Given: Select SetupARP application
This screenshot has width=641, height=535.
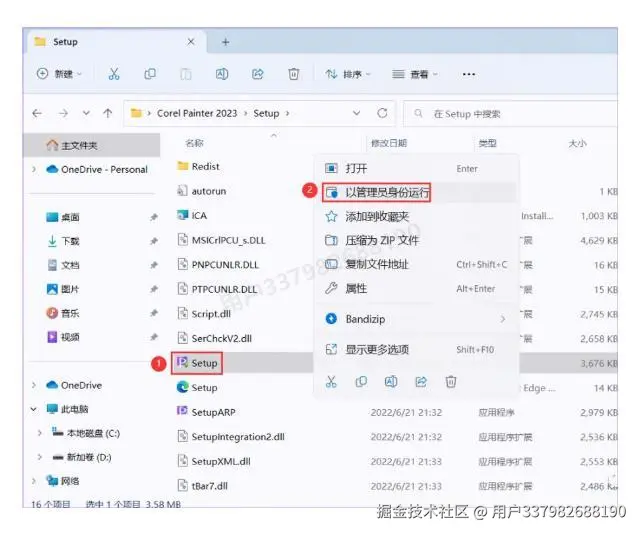Looking at the screenshot, I should click(206, 412).
